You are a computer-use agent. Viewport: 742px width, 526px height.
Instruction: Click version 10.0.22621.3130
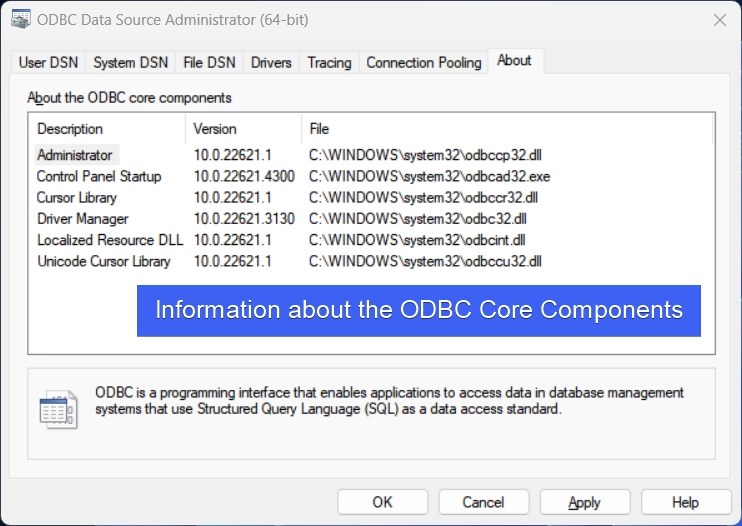(x=244, y=219)
